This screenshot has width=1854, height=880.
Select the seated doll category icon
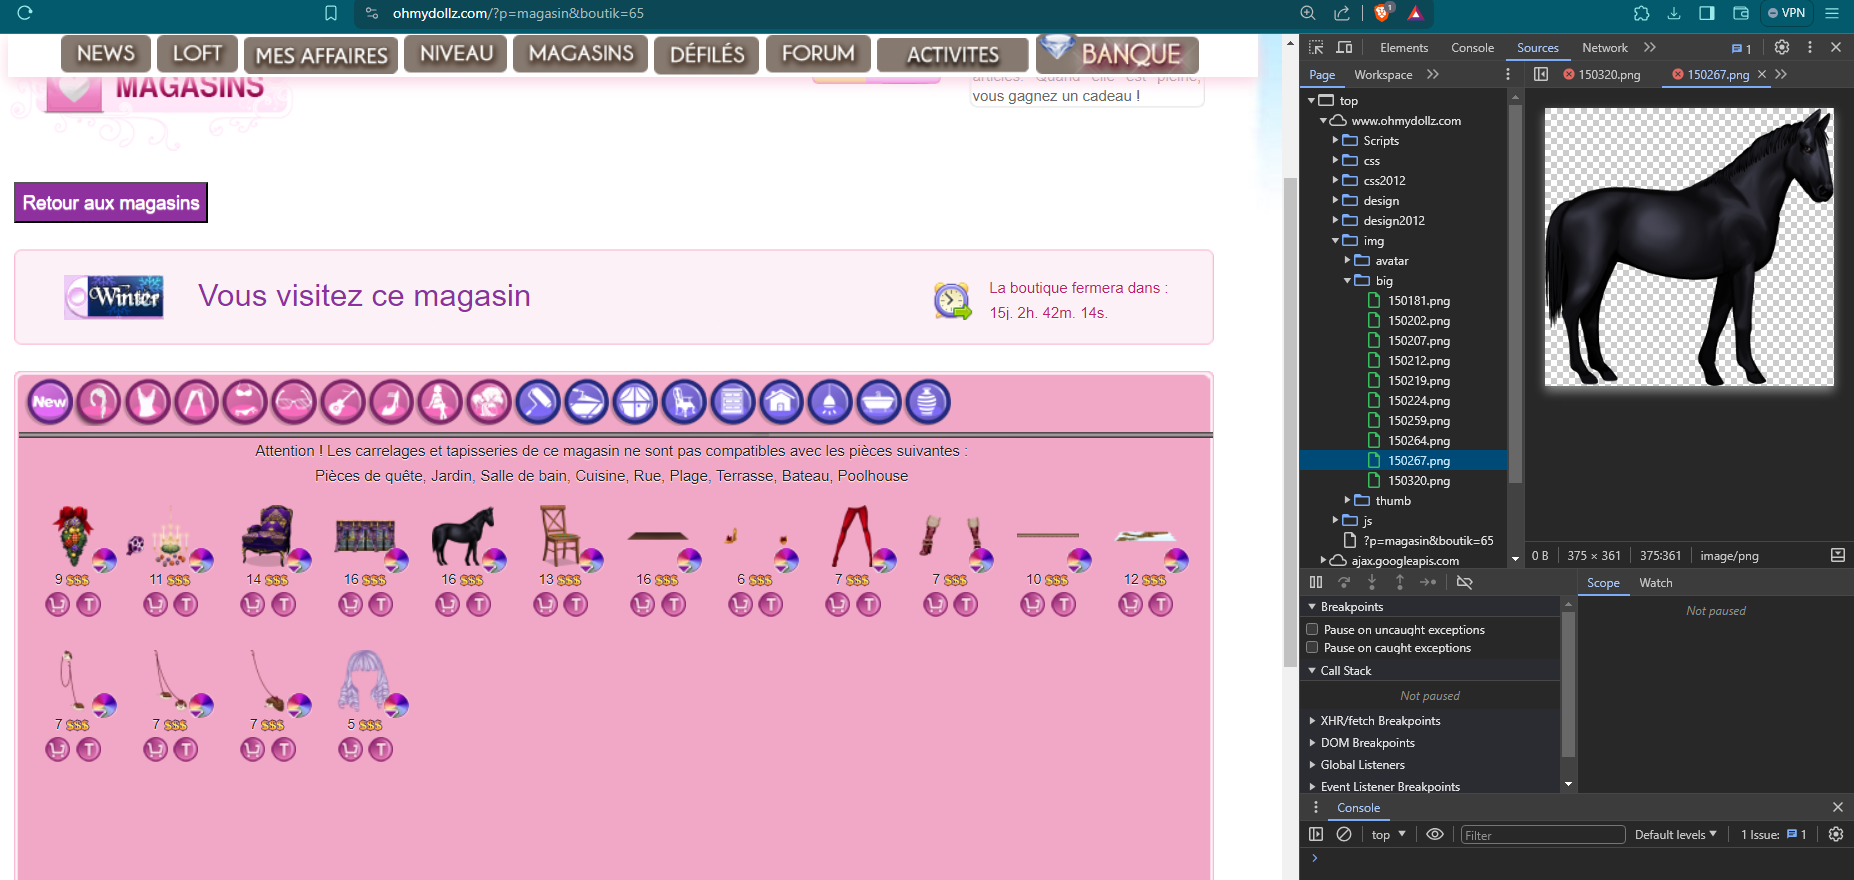440,402
